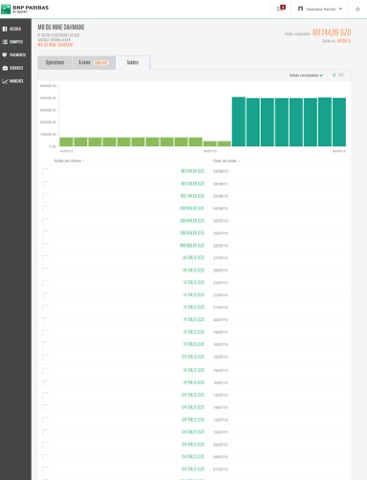Image resolution: width=367 pixels, height=480 pixels.
Task: Open the messages icon with red badge
Action: coord(281,8)
